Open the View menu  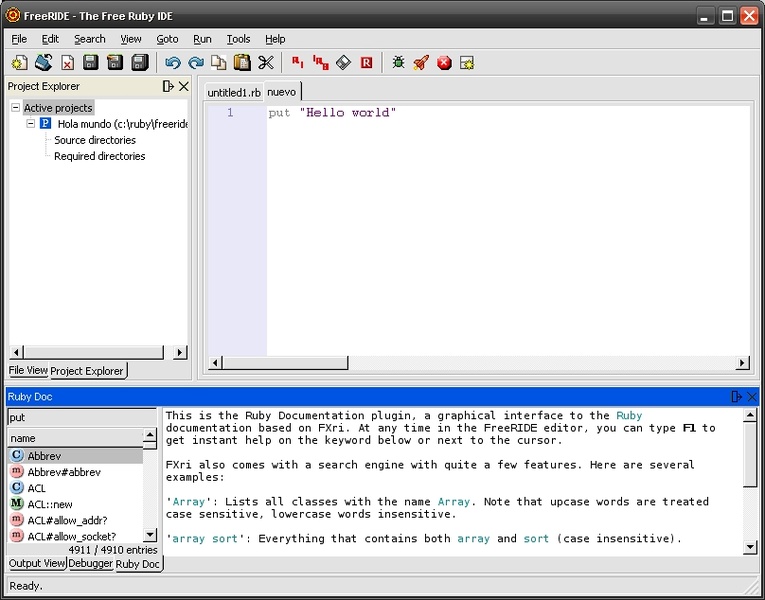click(131, 39)
